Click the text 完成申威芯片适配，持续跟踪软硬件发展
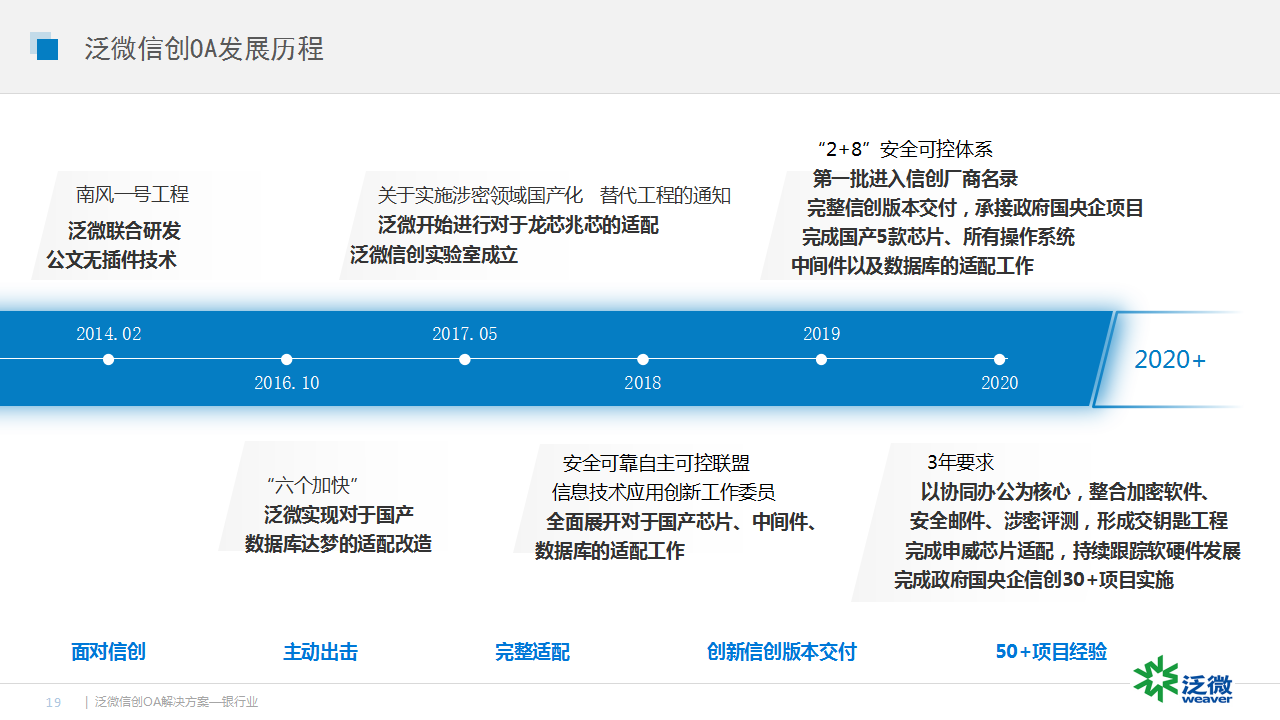The height and width of the screenshot is (720, 1280). coord(1073,551)
